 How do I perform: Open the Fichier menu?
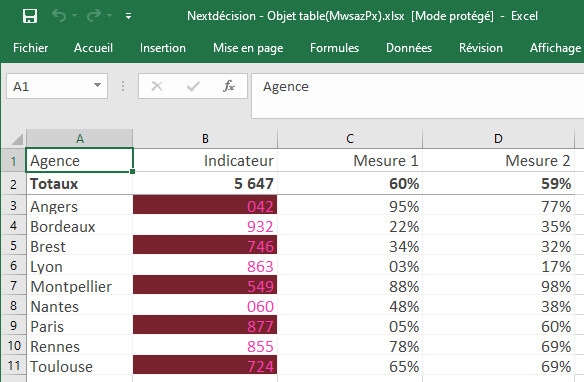pyautogui.click(x=31, y=48)
